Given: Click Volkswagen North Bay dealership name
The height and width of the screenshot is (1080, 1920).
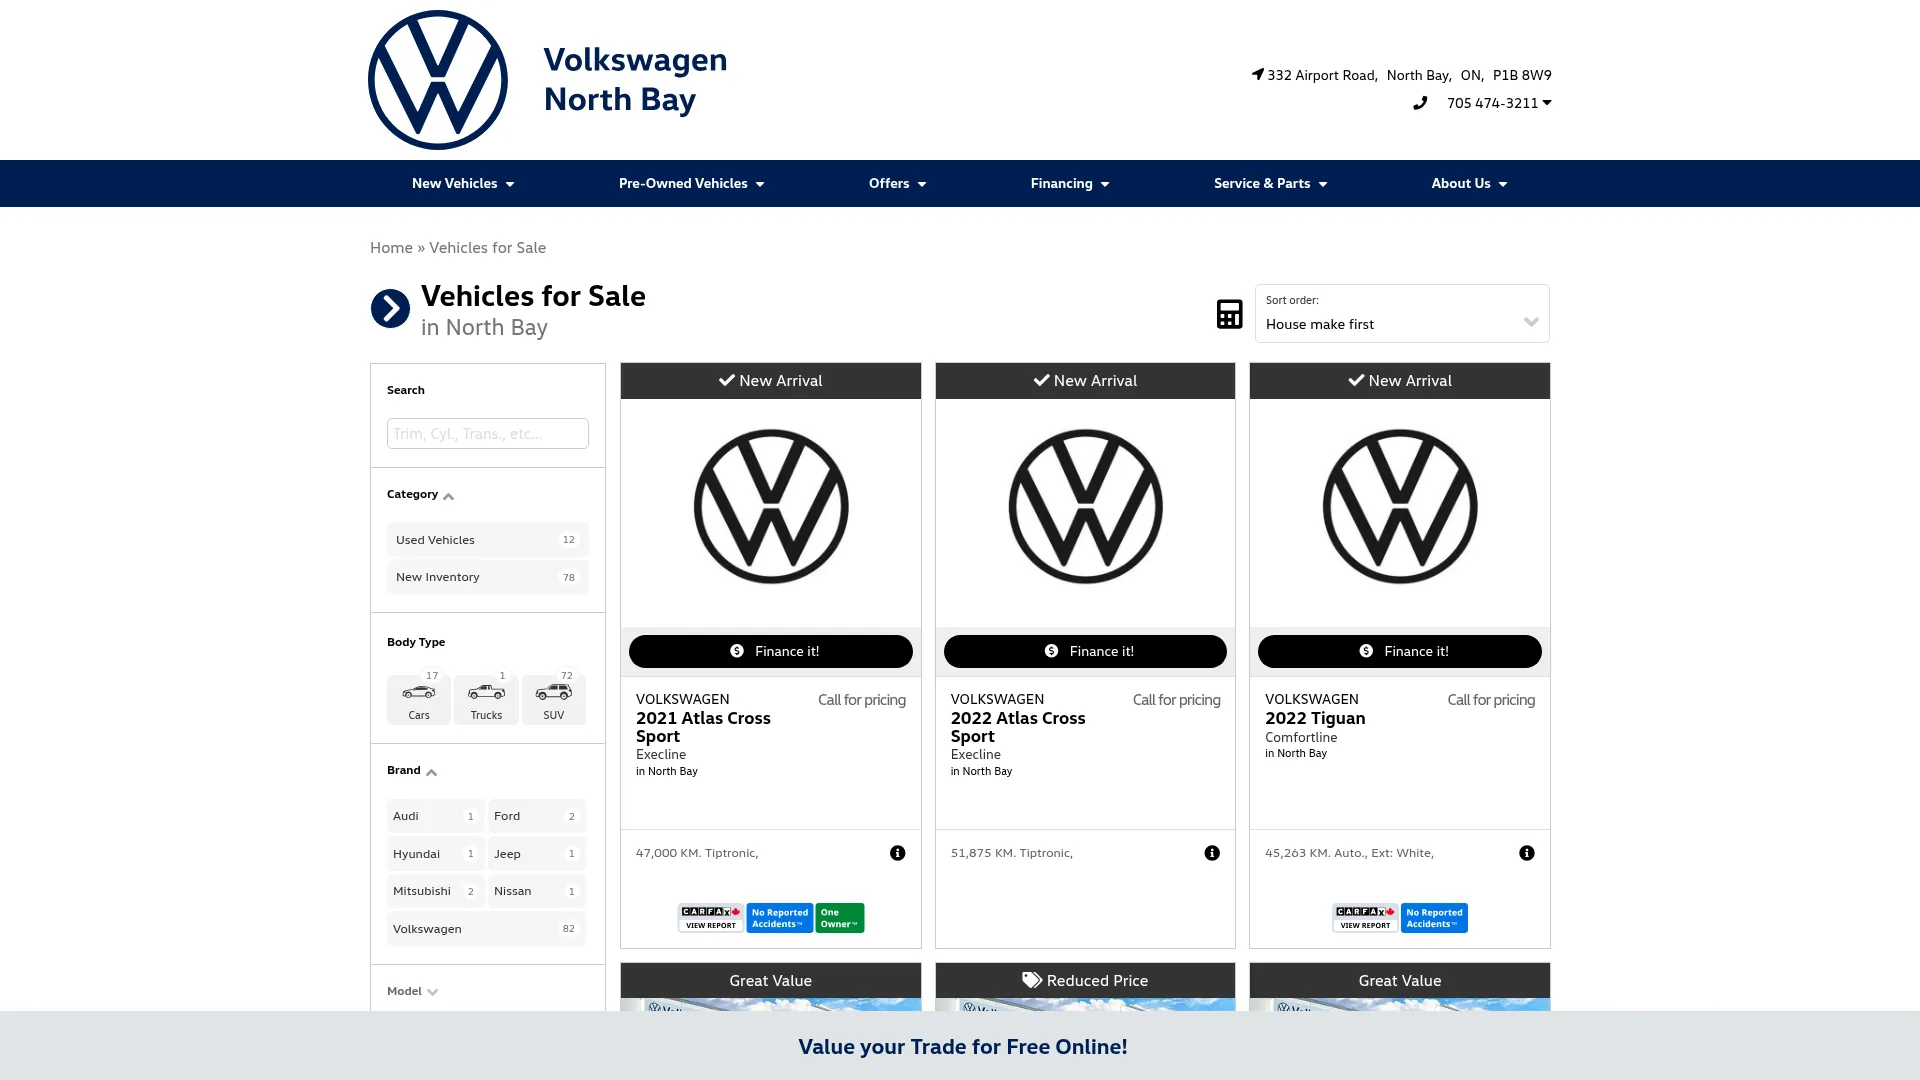Looking at the screenshot, I should point(635,80).
